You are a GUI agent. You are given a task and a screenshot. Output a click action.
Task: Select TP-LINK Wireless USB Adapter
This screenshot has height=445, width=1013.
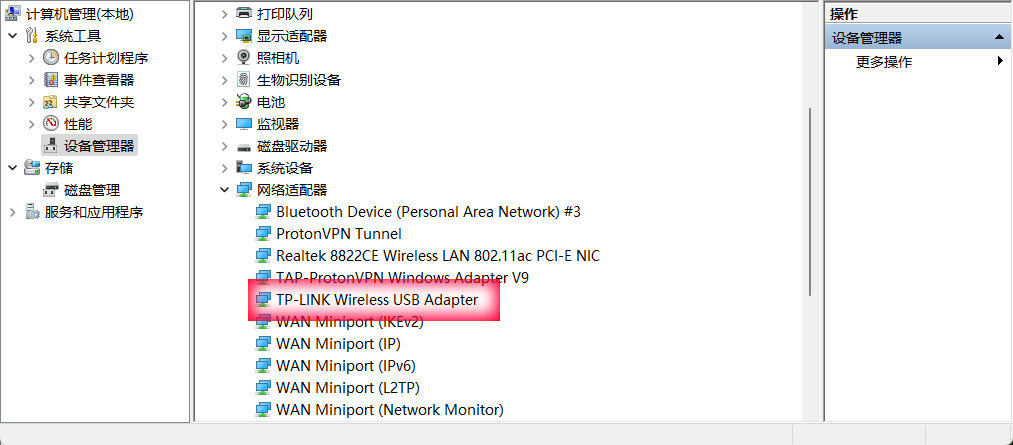tap(376, 300)
